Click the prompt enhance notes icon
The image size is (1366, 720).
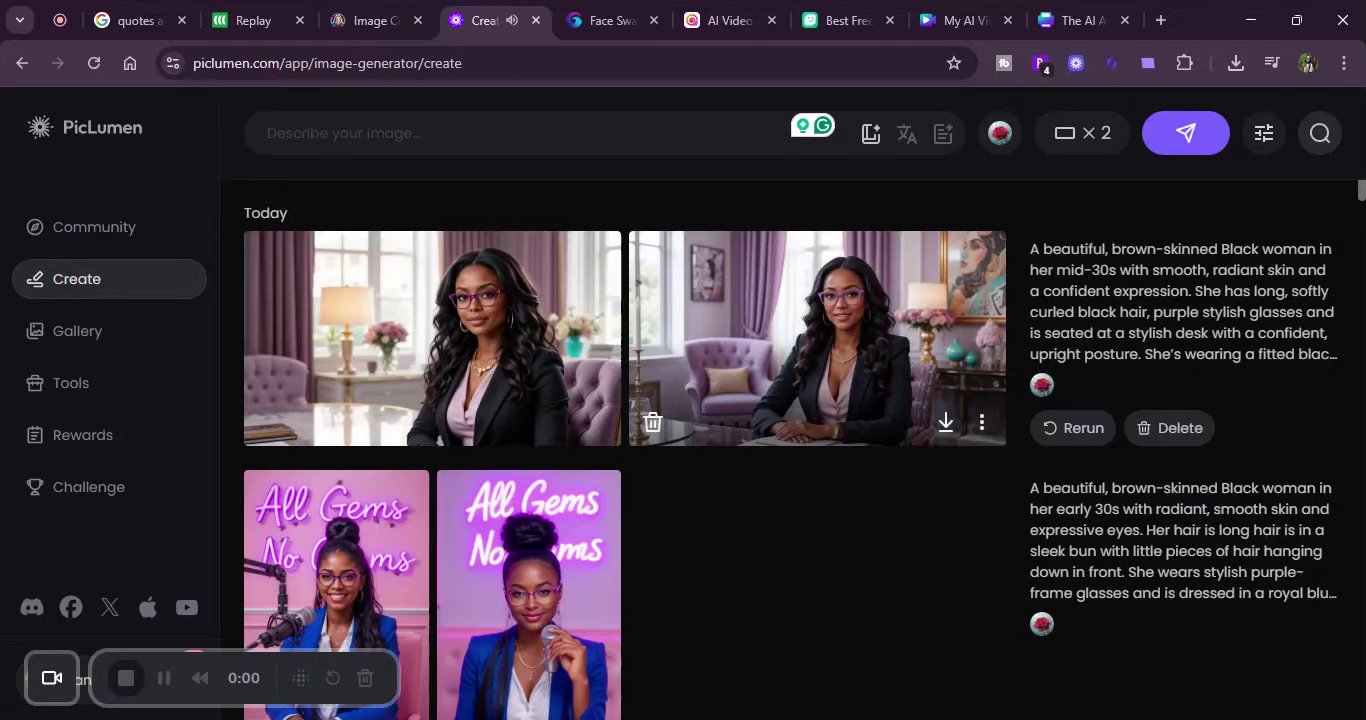click(x=943, y=134)
